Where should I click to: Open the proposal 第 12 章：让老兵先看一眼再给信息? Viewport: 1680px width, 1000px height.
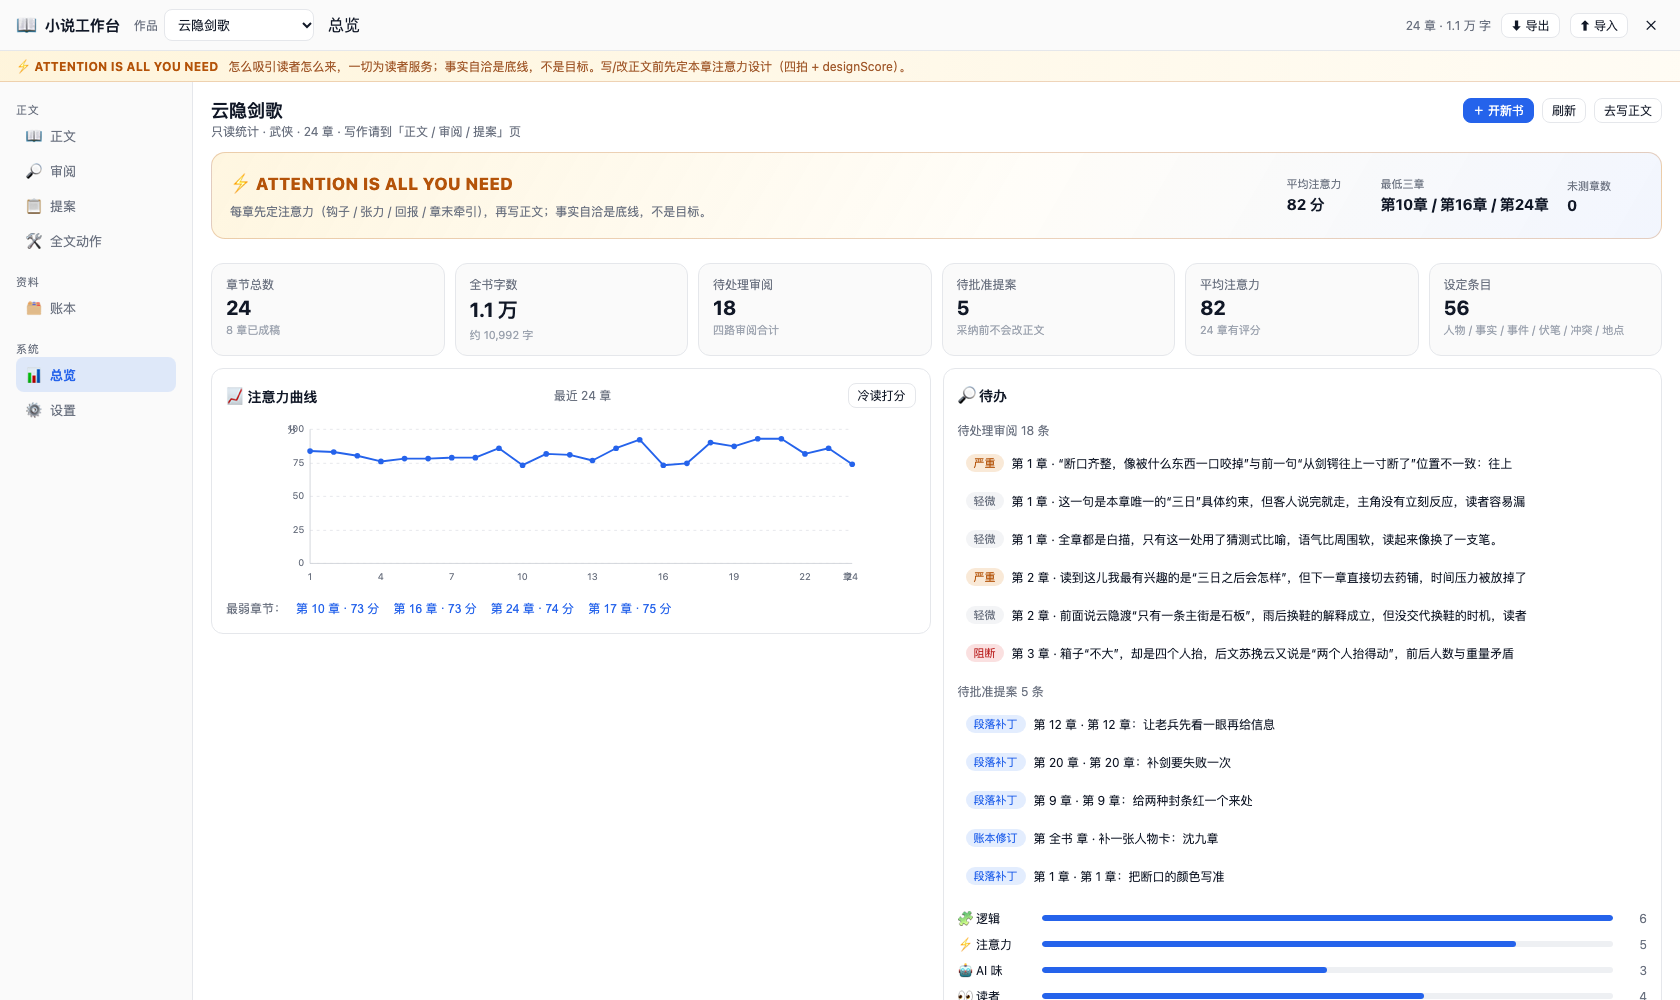tap(1302, 725)
